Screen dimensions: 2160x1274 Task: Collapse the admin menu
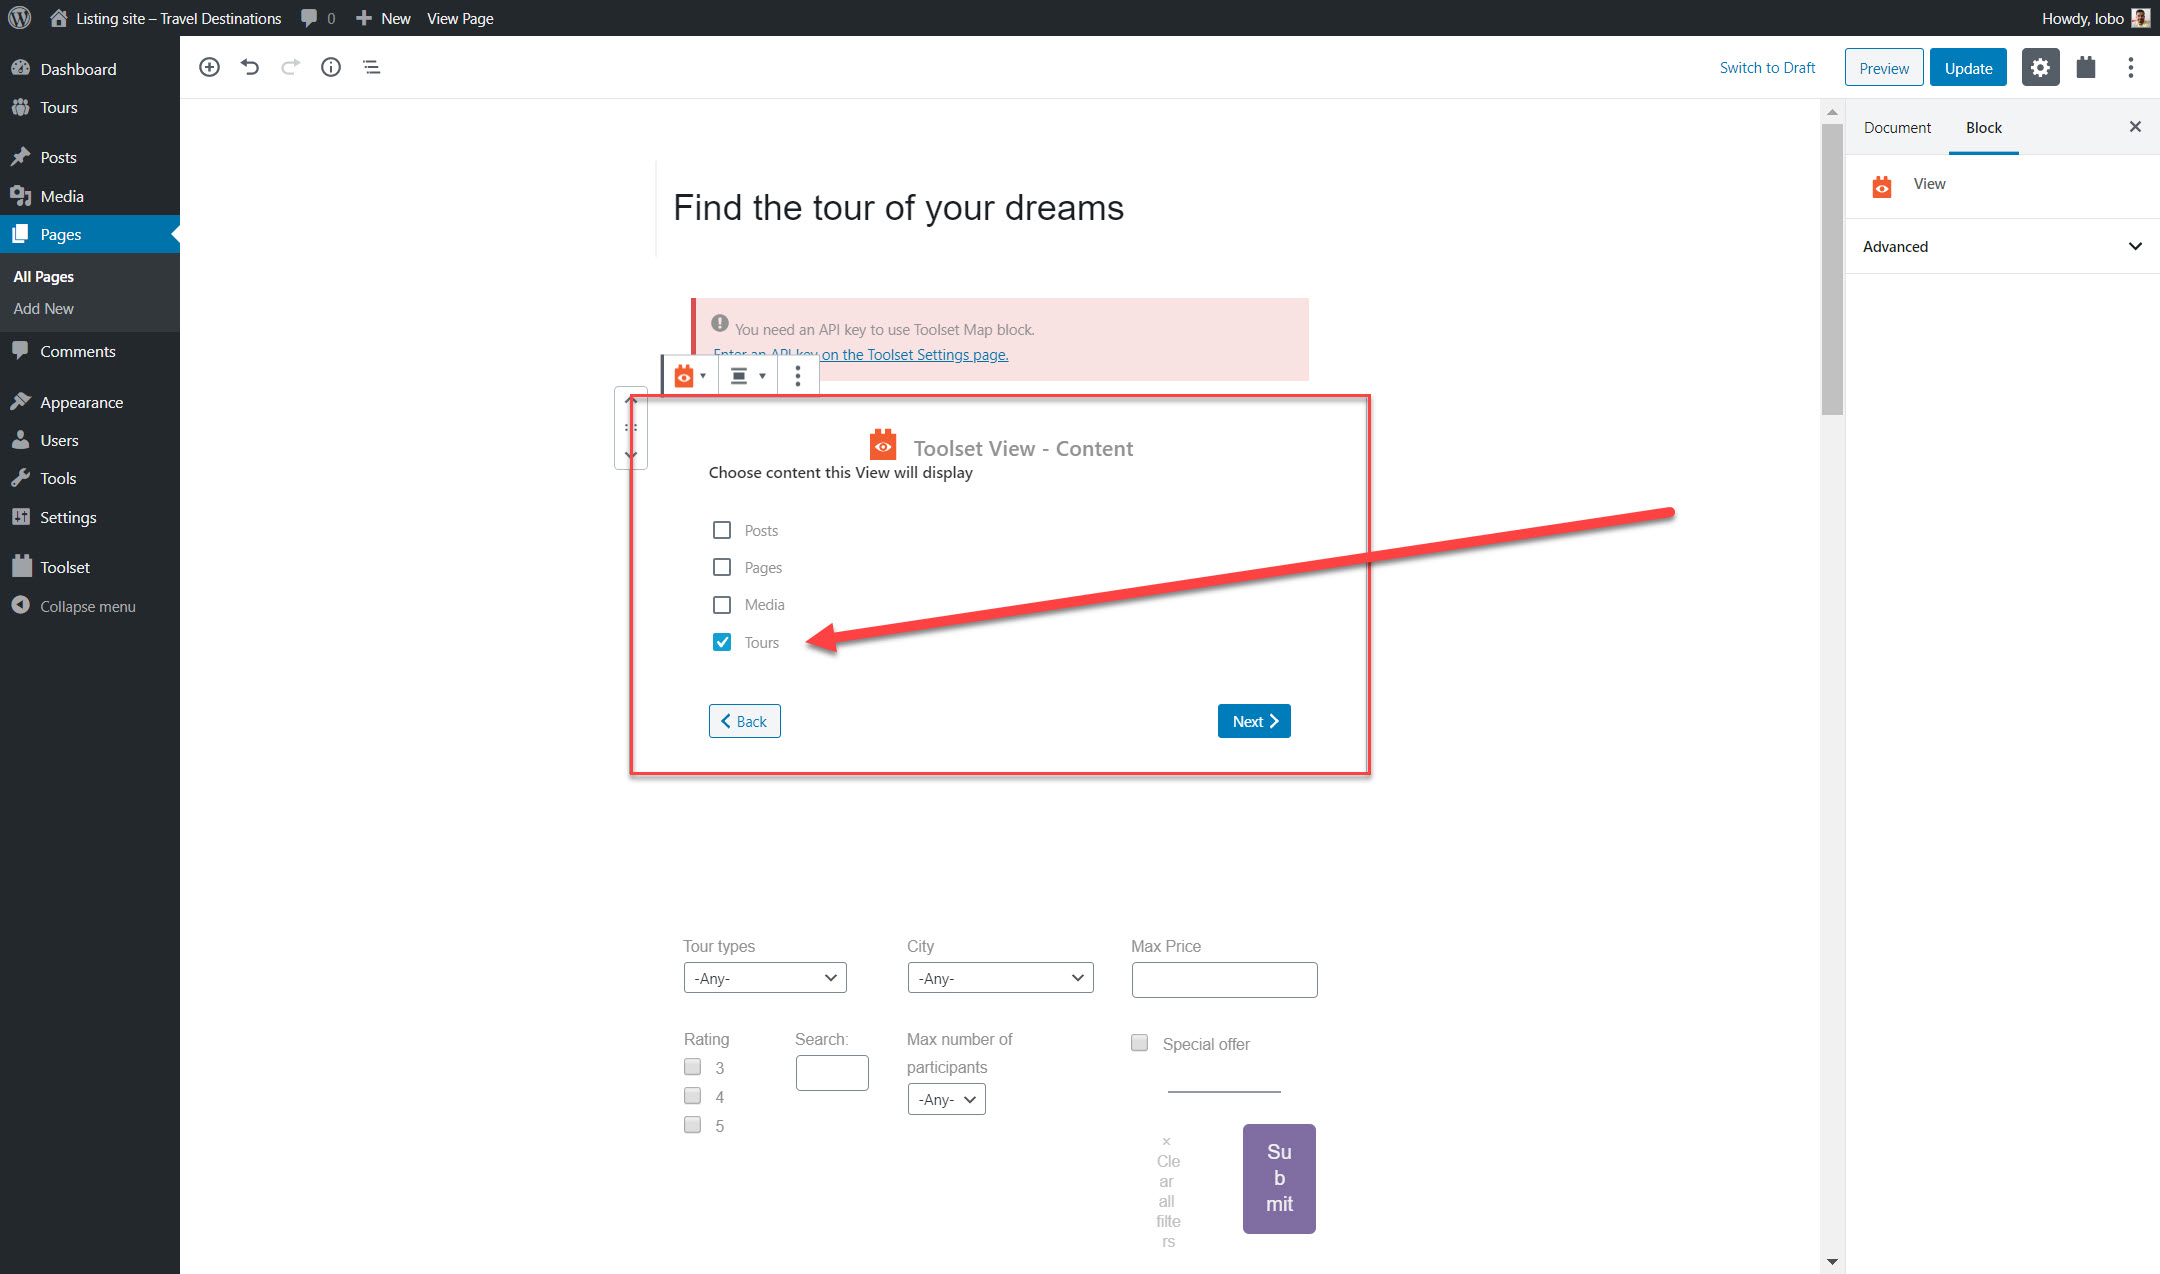[x=88, y=606]
